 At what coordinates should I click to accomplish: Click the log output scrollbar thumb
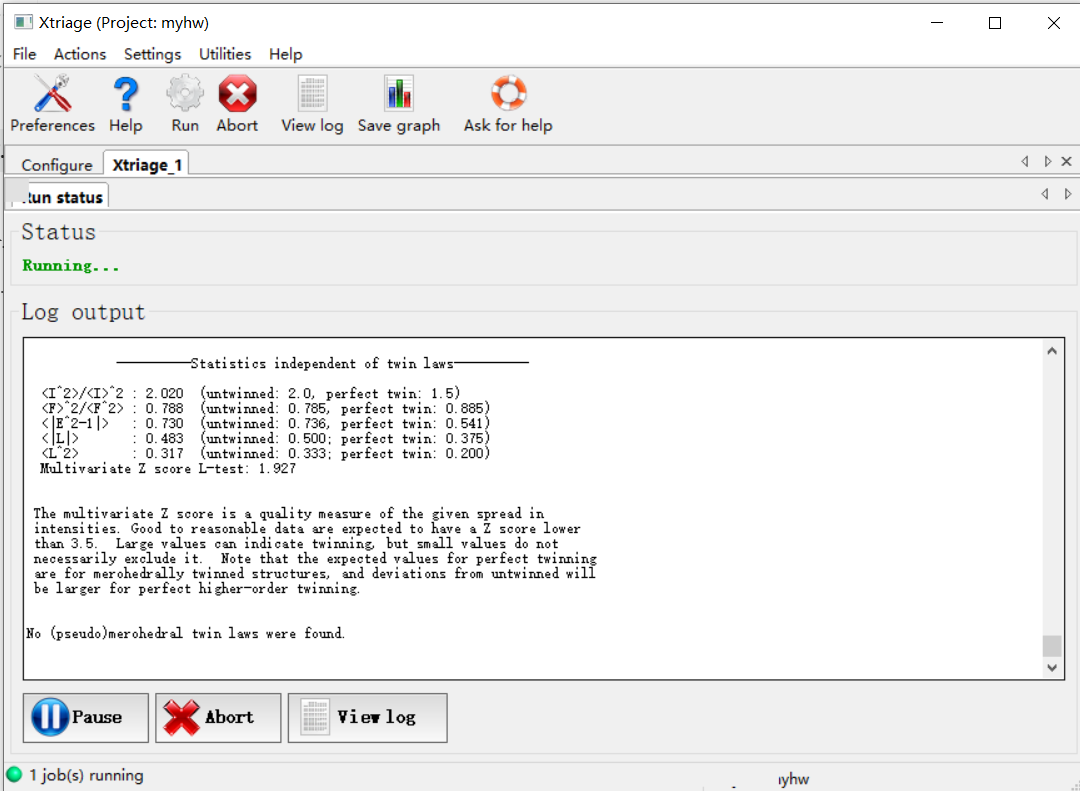tap(1052, 646)
